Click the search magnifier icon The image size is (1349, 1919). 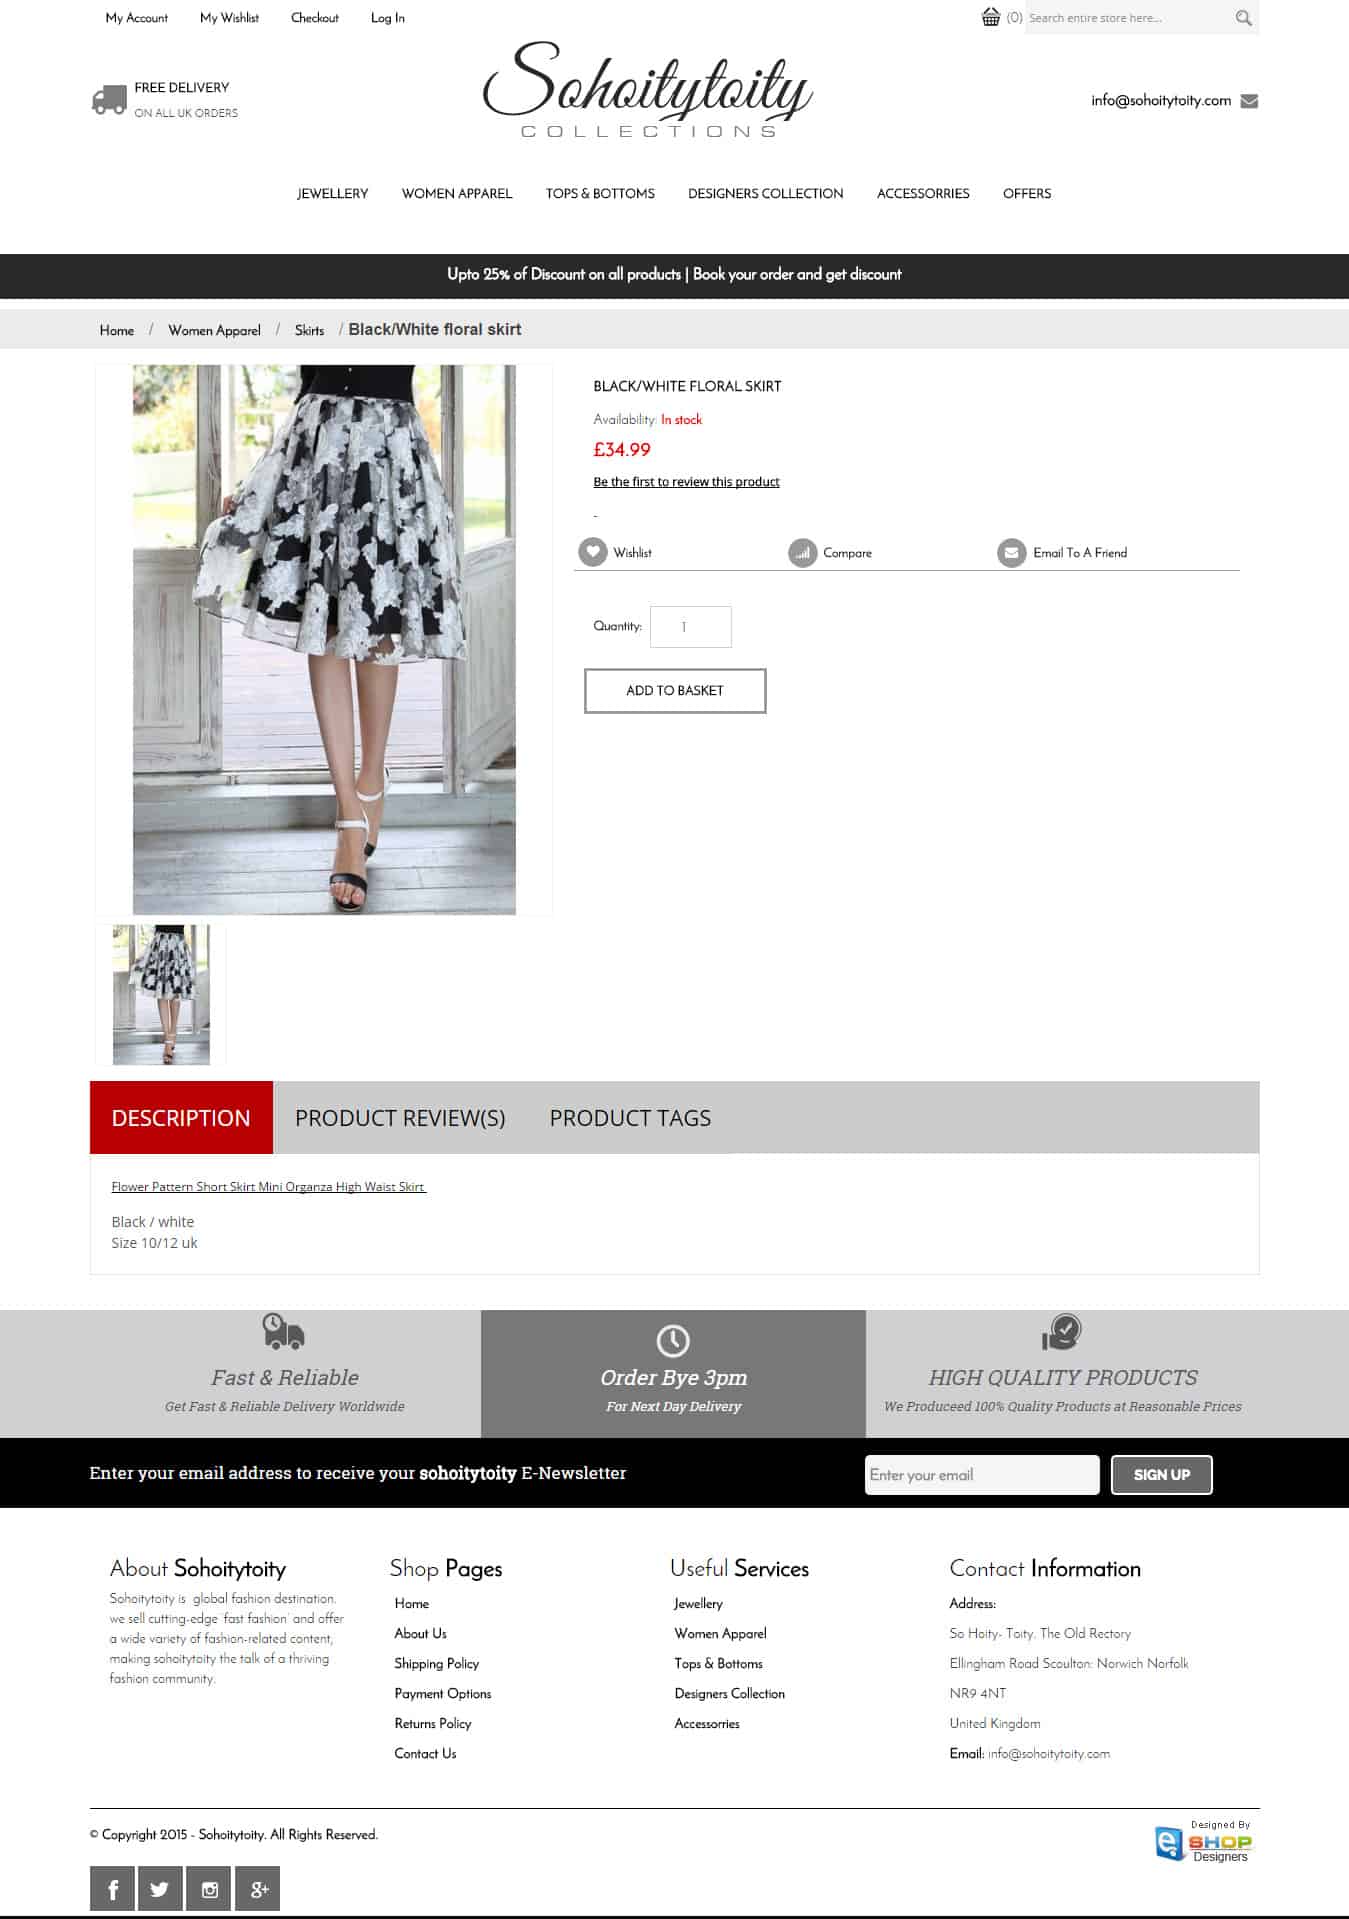coord(1243,18)
